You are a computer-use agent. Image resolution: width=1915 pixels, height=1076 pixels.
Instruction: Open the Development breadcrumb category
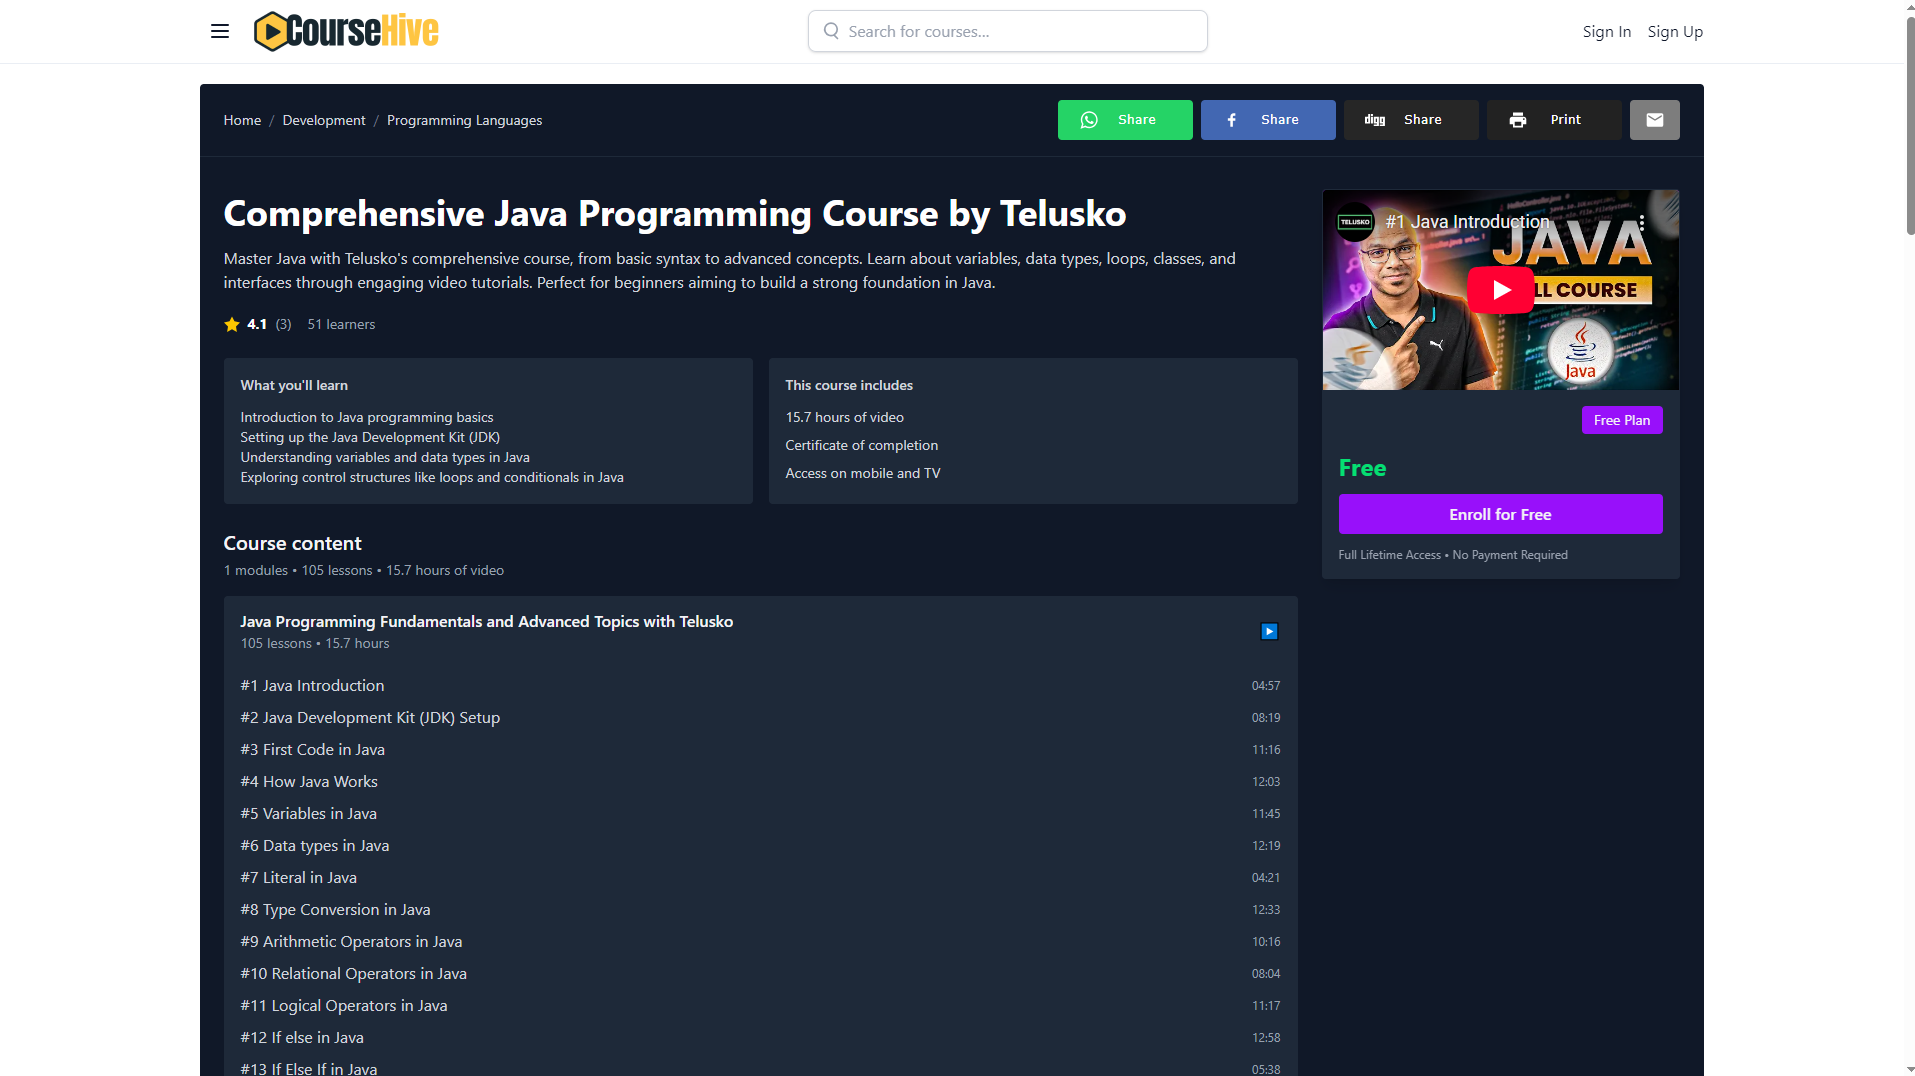pyautogui.click(x=323, y=120)
